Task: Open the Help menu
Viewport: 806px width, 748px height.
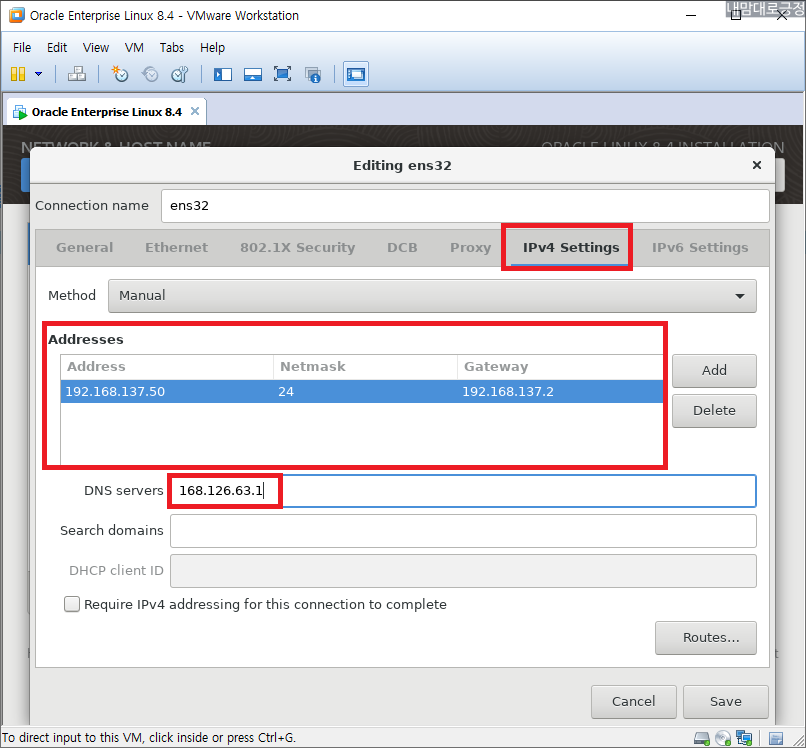Action: (x=212, y=47)
